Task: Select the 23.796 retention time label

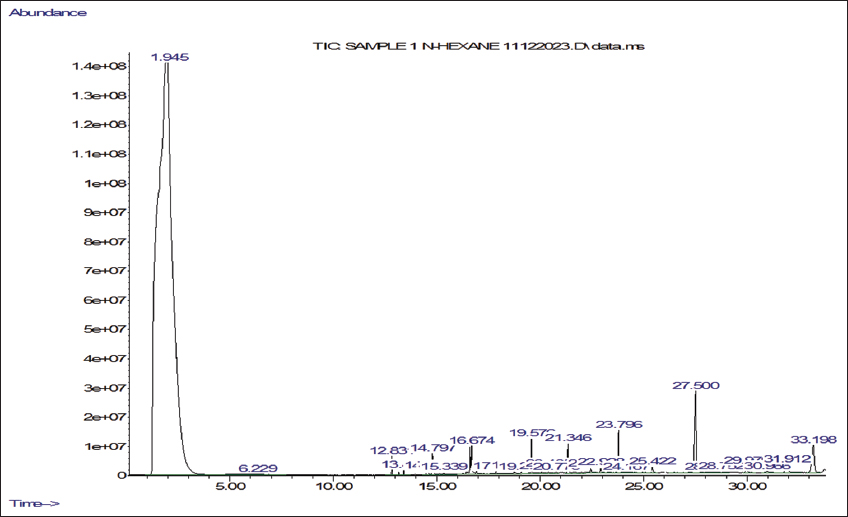Action: coord(620,424)
